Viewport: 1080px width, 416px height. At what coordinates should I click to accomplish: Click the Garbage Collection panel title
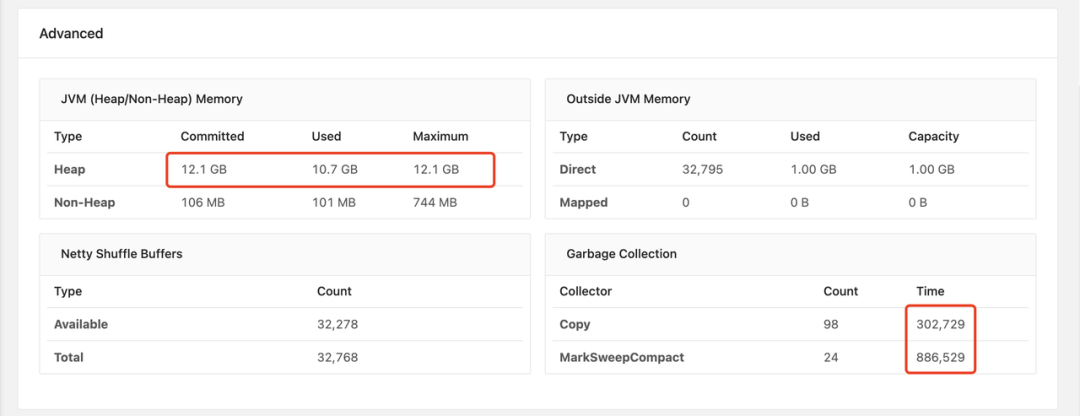(621, 254)
